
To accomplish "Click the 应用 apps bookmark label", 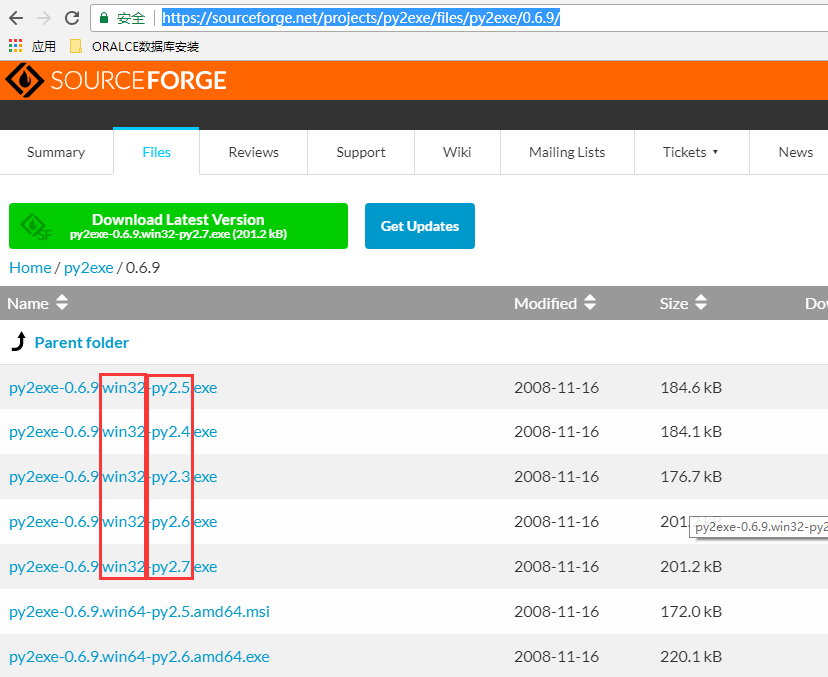I will coord(43,46).
